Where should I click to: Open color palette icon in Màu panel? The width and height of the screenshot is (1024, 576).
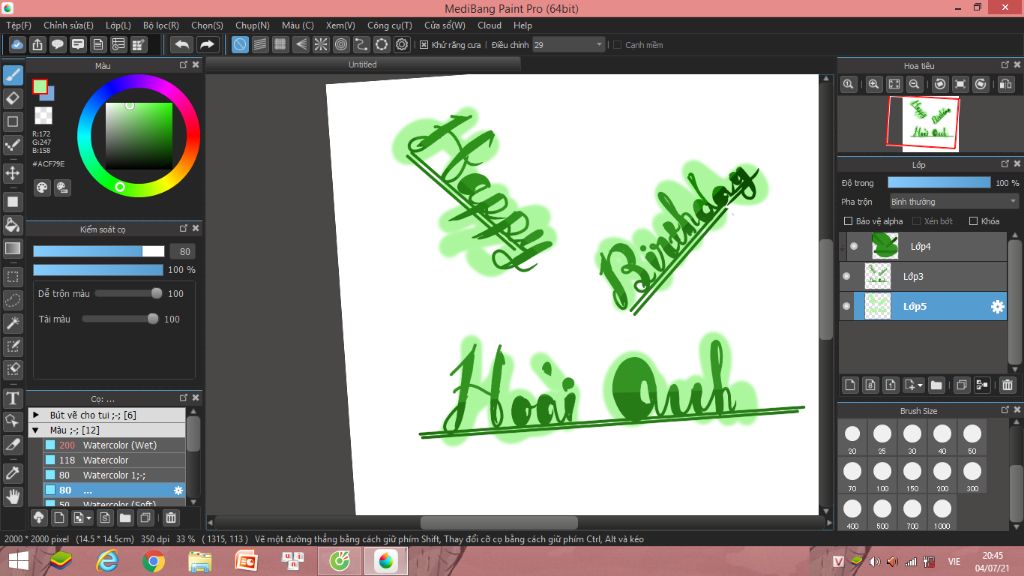pos(42,188)
